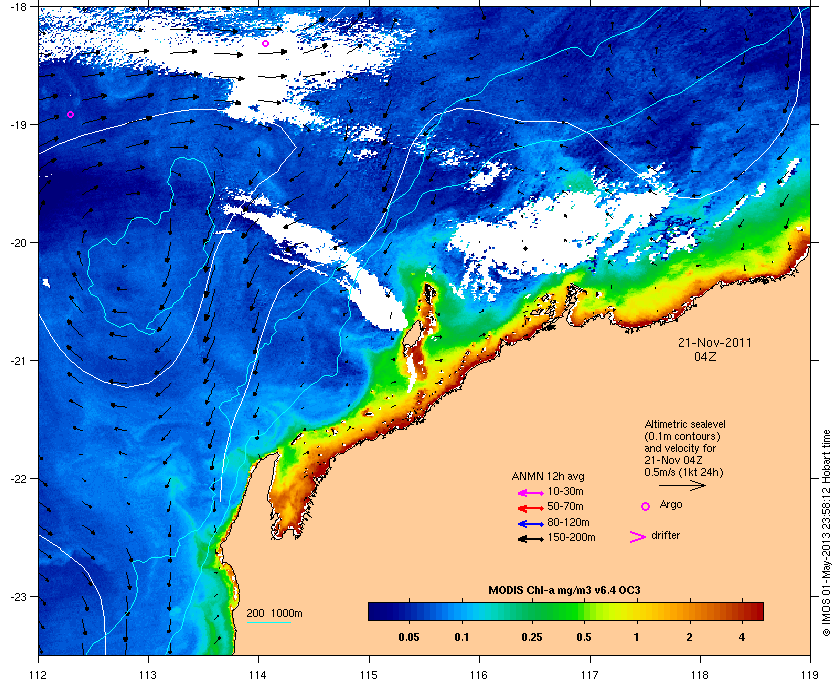
Task: Click the Argo float marker near 112.3E, 18.9S
Action: click(x=70, y=114)
